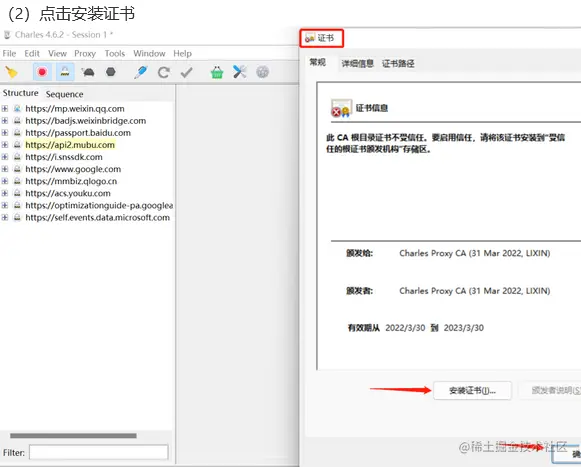Click 证书 dialog title icon
Screen dimensions: 581x467
[x=310, y=38]
